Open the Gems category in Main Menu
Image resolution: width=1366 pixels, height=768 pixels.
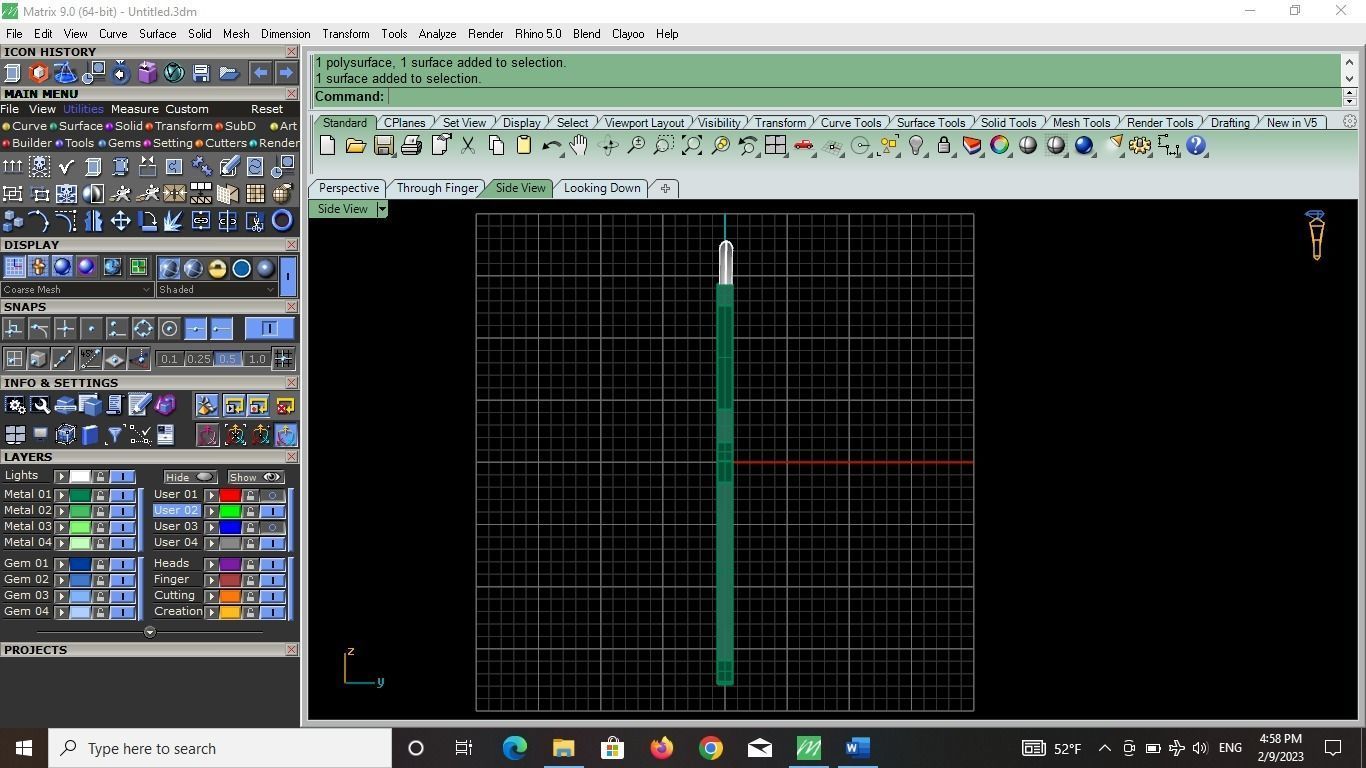pos(119,143)
